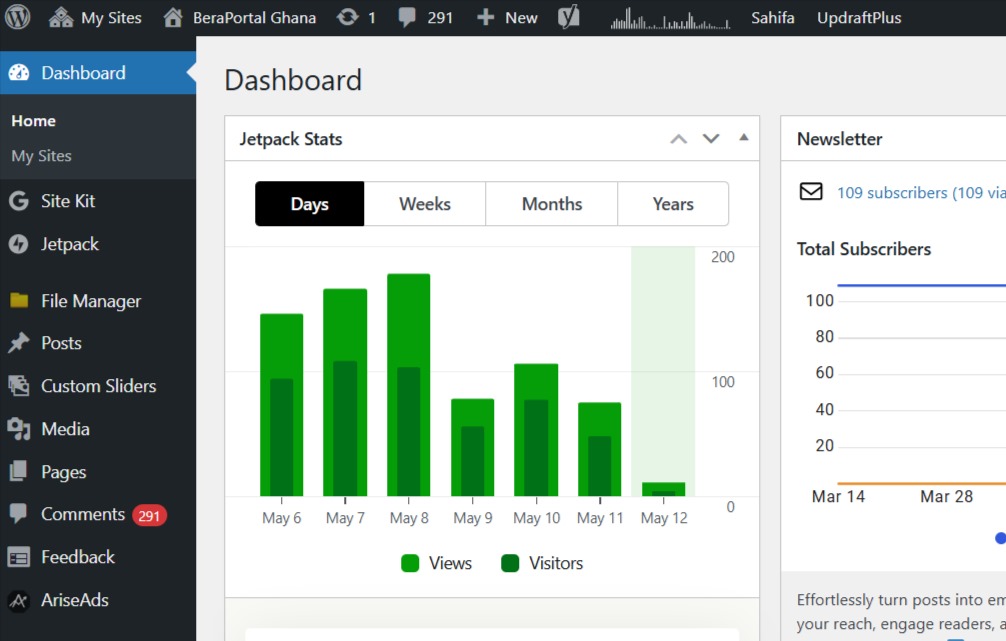Move Jetpack Stats widget down
Viewport: 1006px width, 641px height.
711,139
